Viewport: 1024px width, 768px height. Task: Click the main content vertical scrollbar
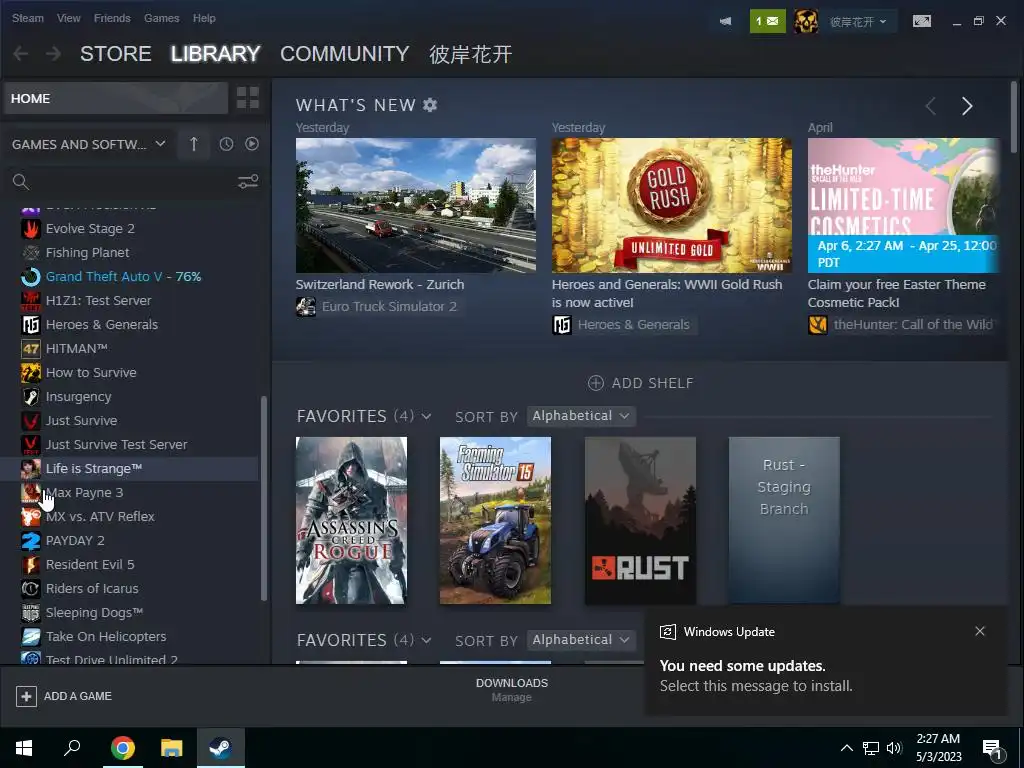coord(1014,118)
